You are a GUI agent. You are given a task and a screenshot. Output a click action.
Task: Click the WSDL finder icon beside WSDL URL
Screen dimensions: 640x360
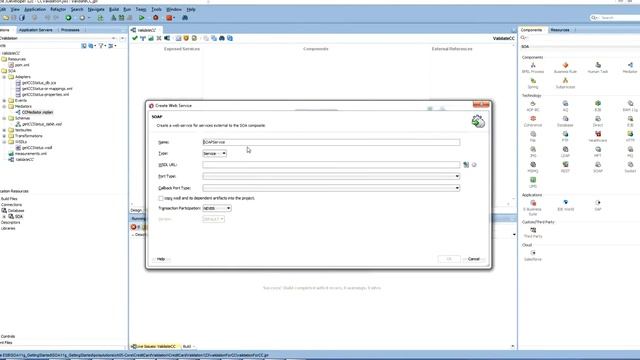click(466, 165)
